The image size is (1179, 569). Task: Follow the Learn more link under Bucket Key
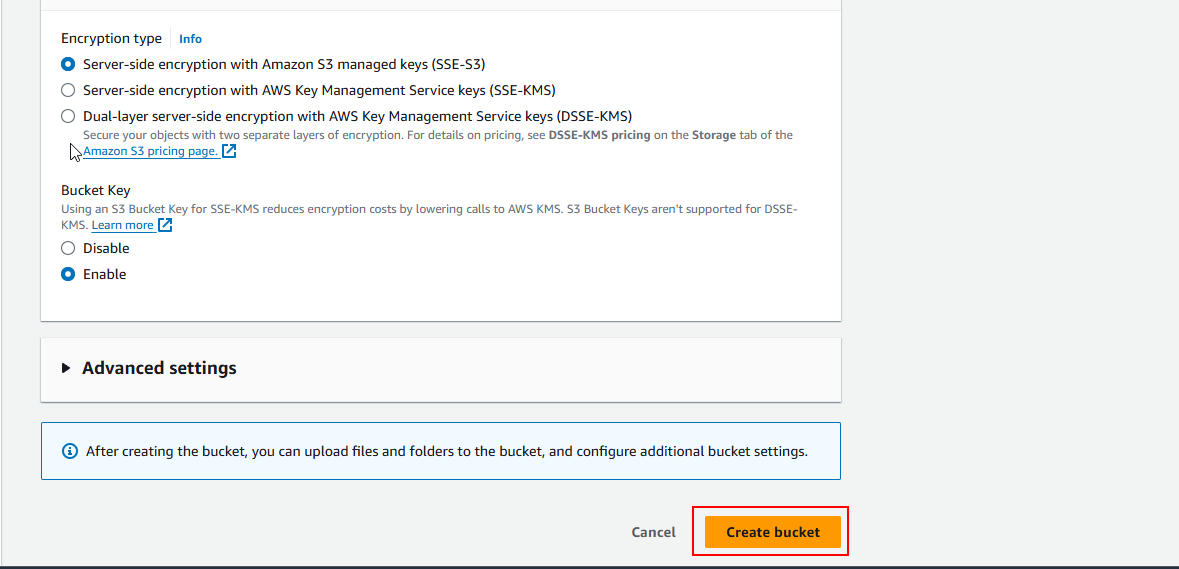(x=122, y=225)
